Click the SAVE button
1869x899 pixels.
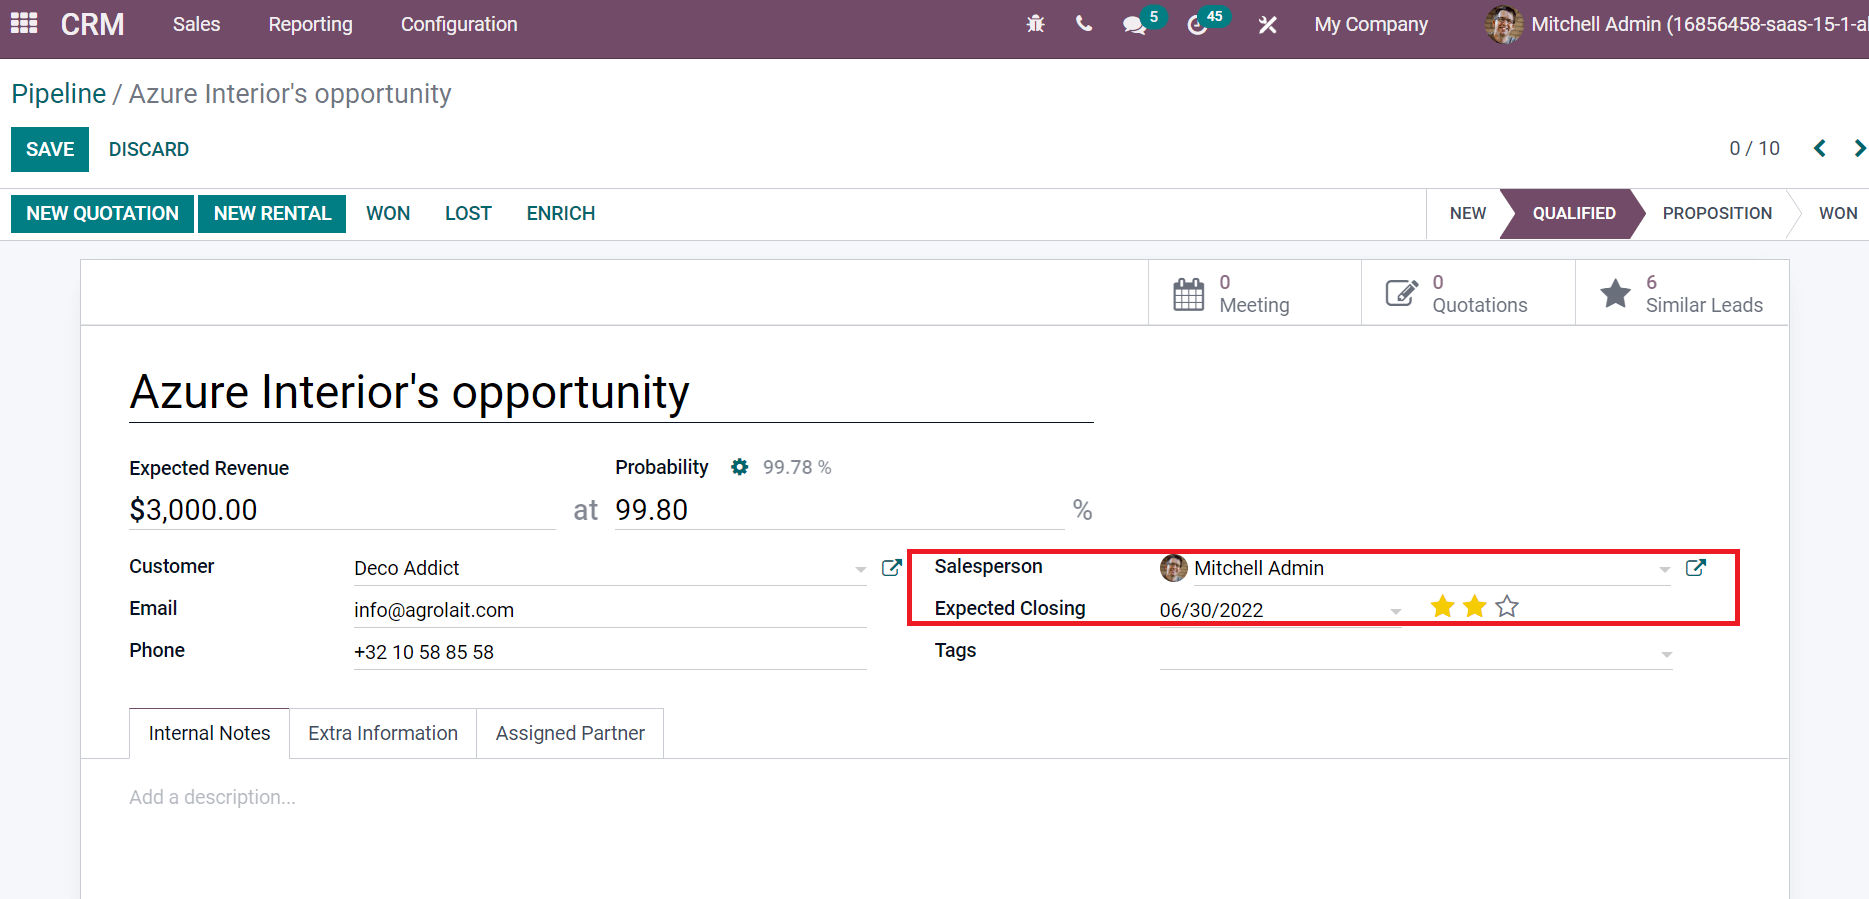tap(50, 149)
